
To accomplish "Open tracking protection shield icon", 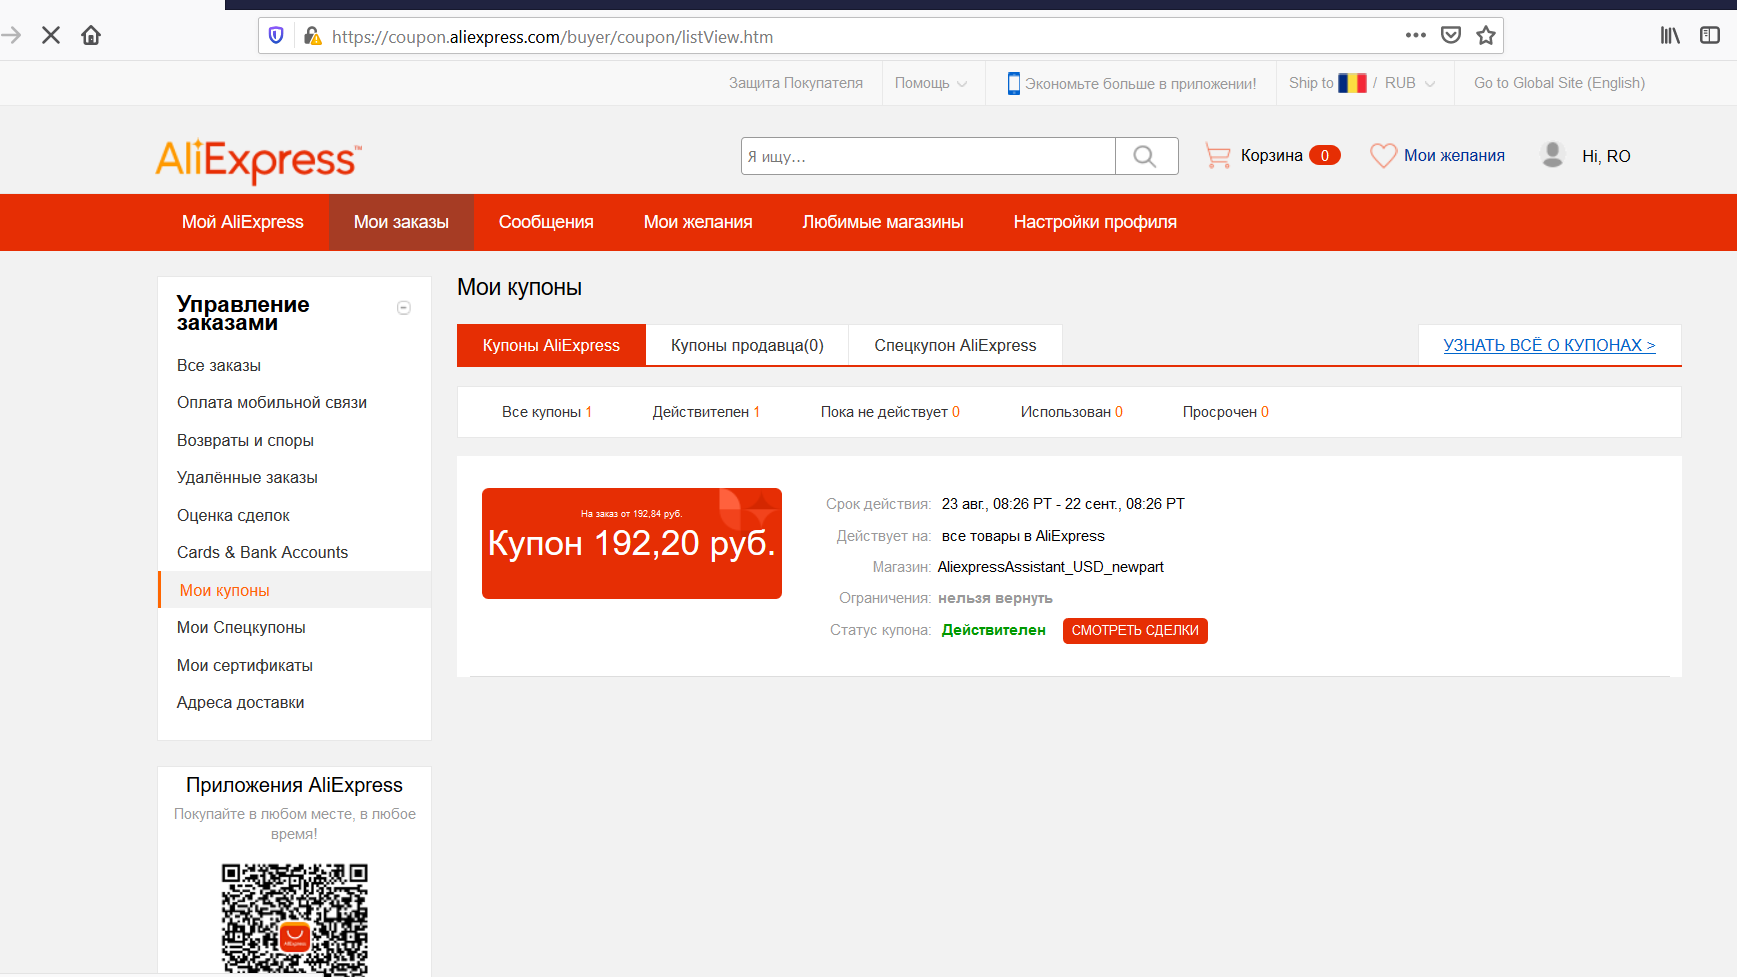I will point(276,36).
